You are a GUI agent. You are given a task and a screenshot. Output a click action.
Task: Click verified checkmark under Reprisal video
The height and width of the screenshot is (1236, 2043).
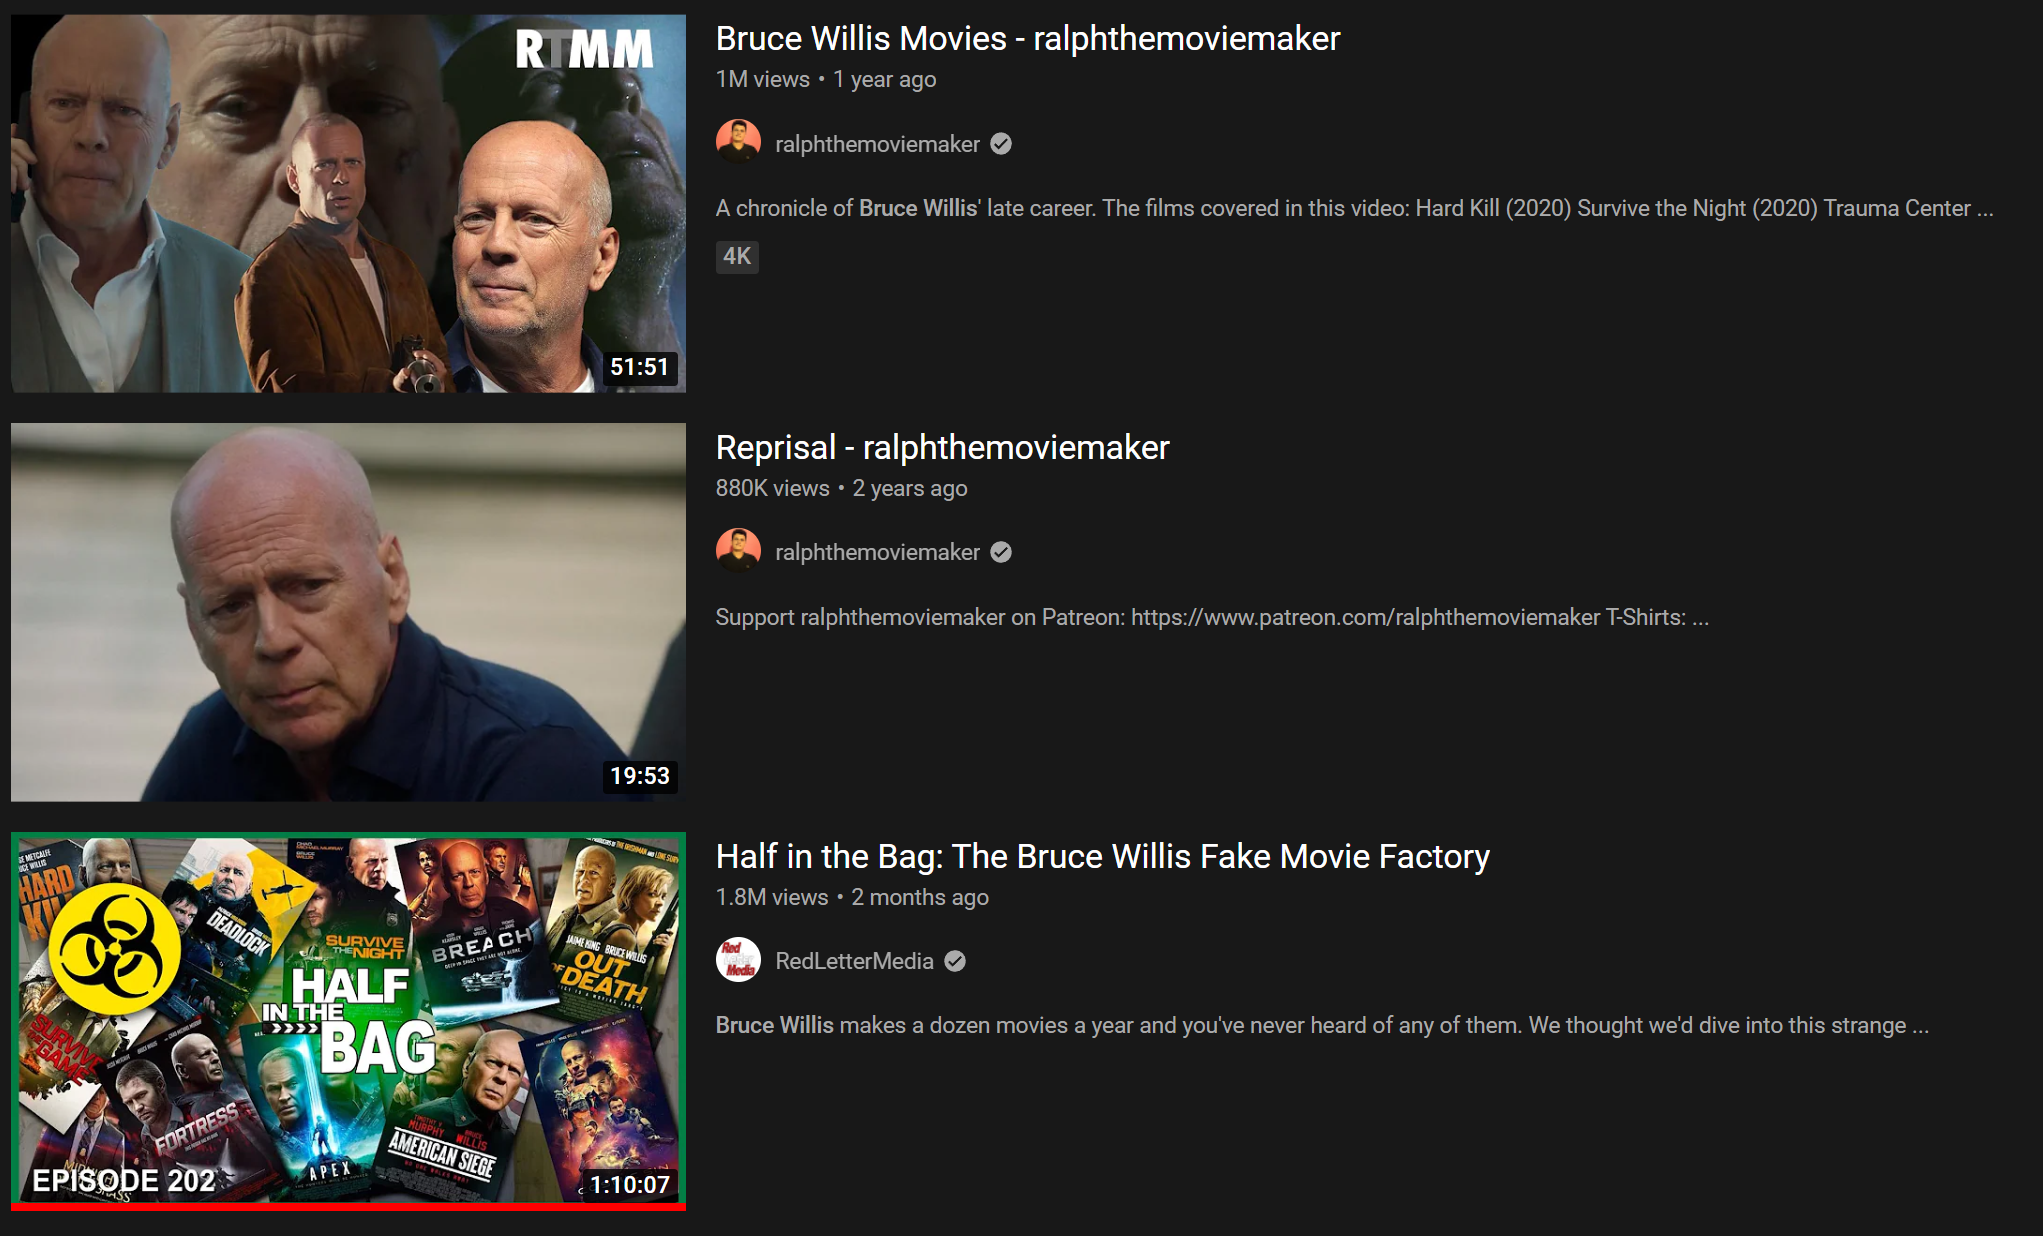click(x=1001, y=552)
